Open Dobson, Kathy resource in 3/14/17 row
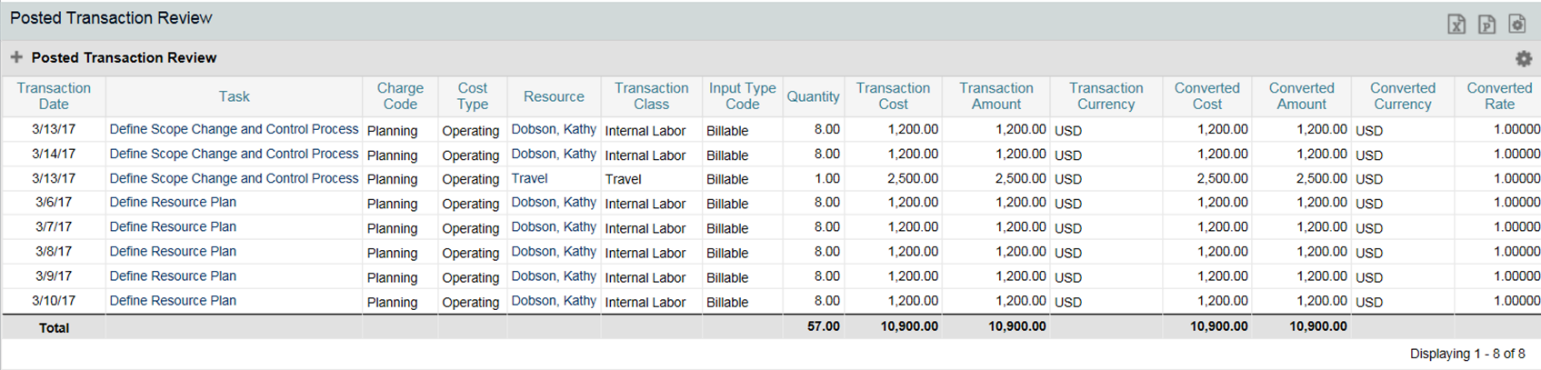The width and height of the screenshot is (1541, 370). 554,154
